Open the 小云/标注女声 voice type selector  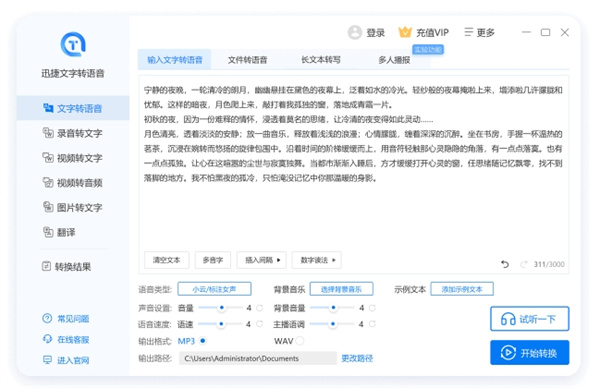[214, 289]
